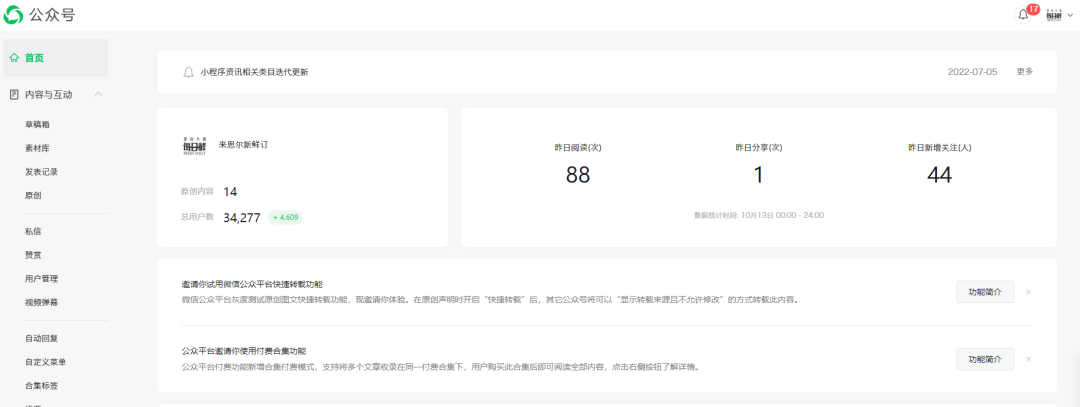Click 昨日新增关注 value 44

pyautogui.click(x=939, y=175)
